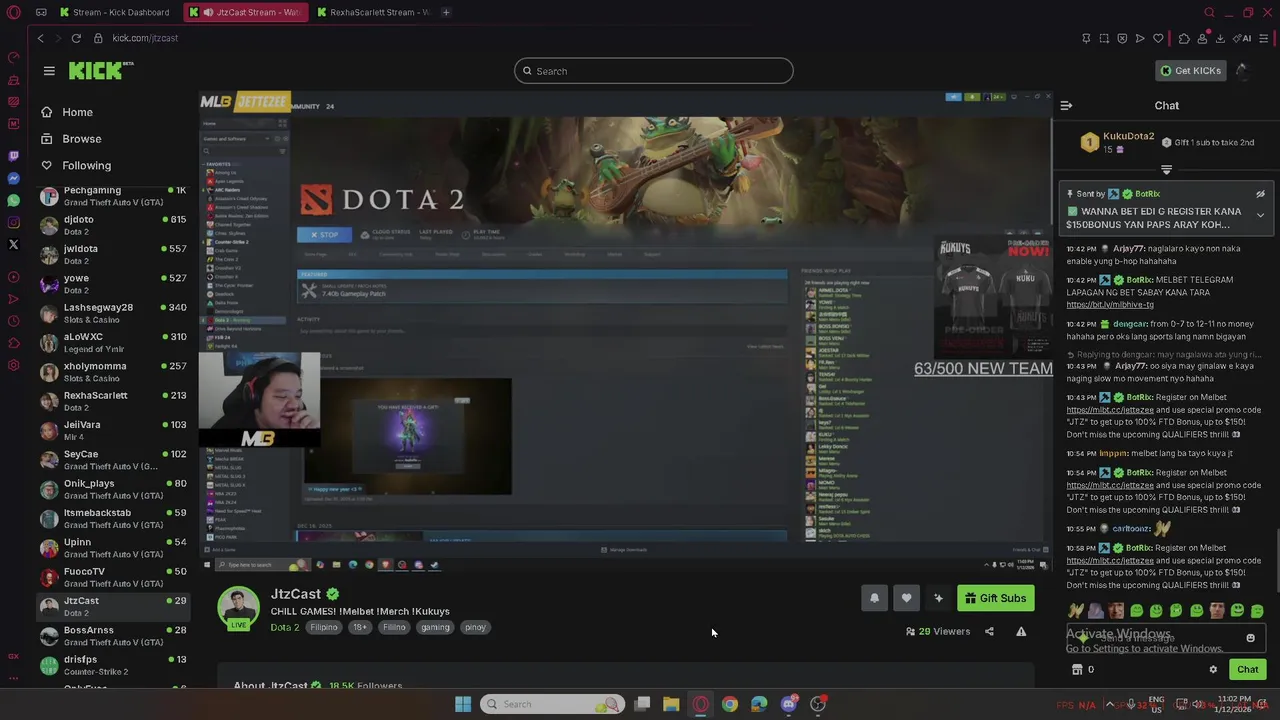Click the taskbar Search box
This screenshot has width=1280, height=720.
[x=552, y=704]
